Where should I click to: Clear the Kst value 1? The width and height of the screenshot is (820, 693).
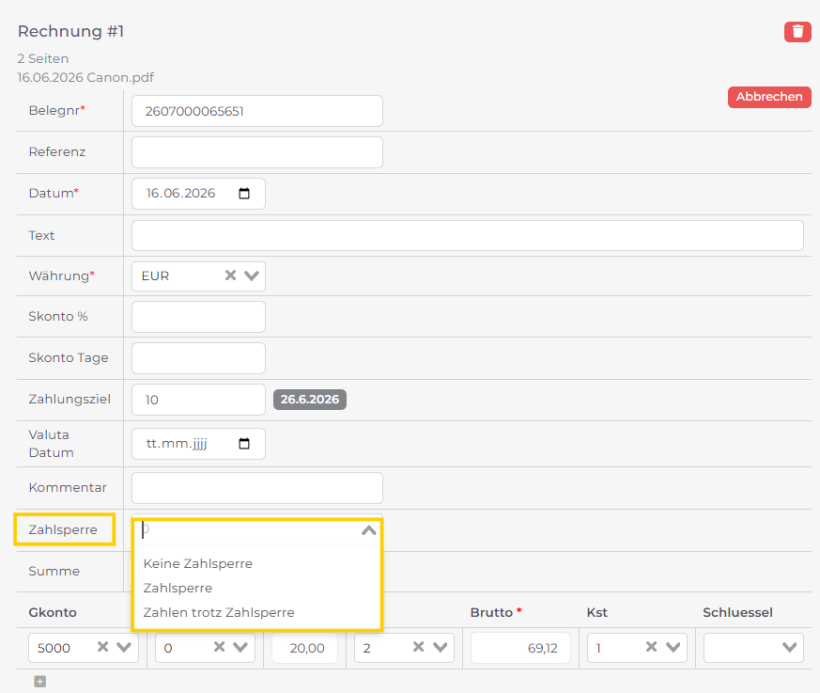point(651,647)
